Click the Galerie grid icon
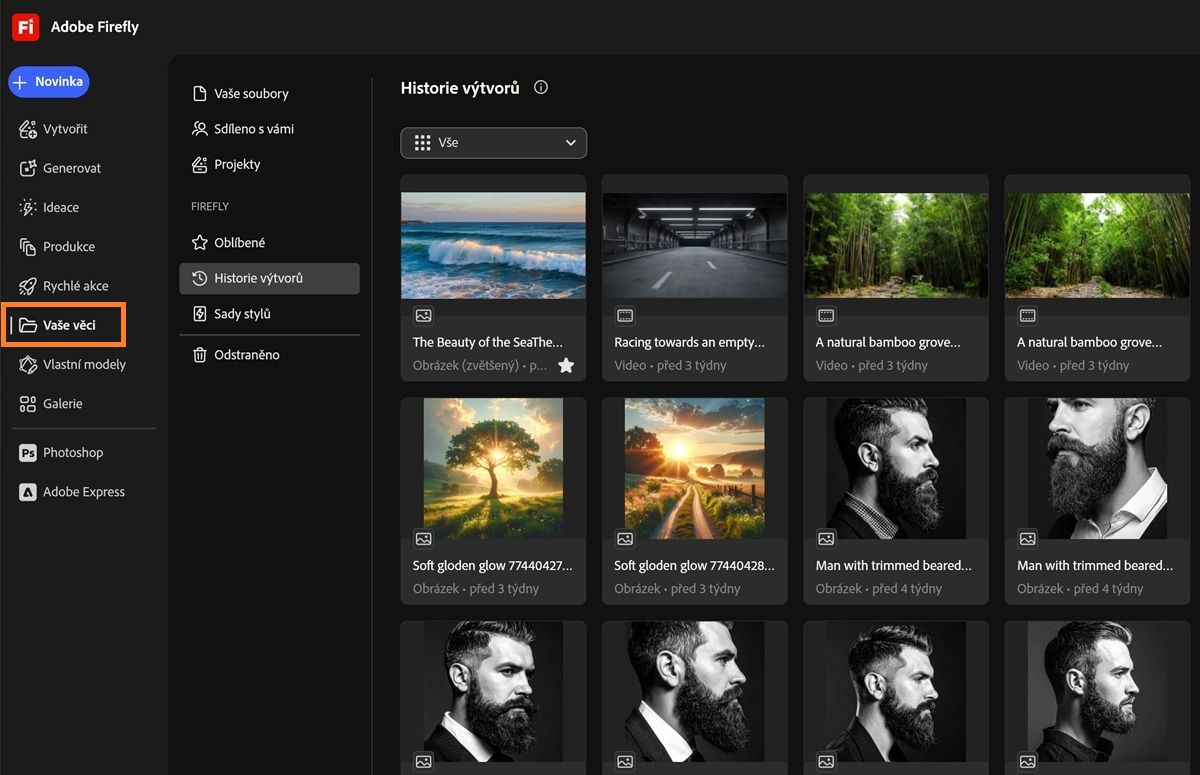 point(27,403)
